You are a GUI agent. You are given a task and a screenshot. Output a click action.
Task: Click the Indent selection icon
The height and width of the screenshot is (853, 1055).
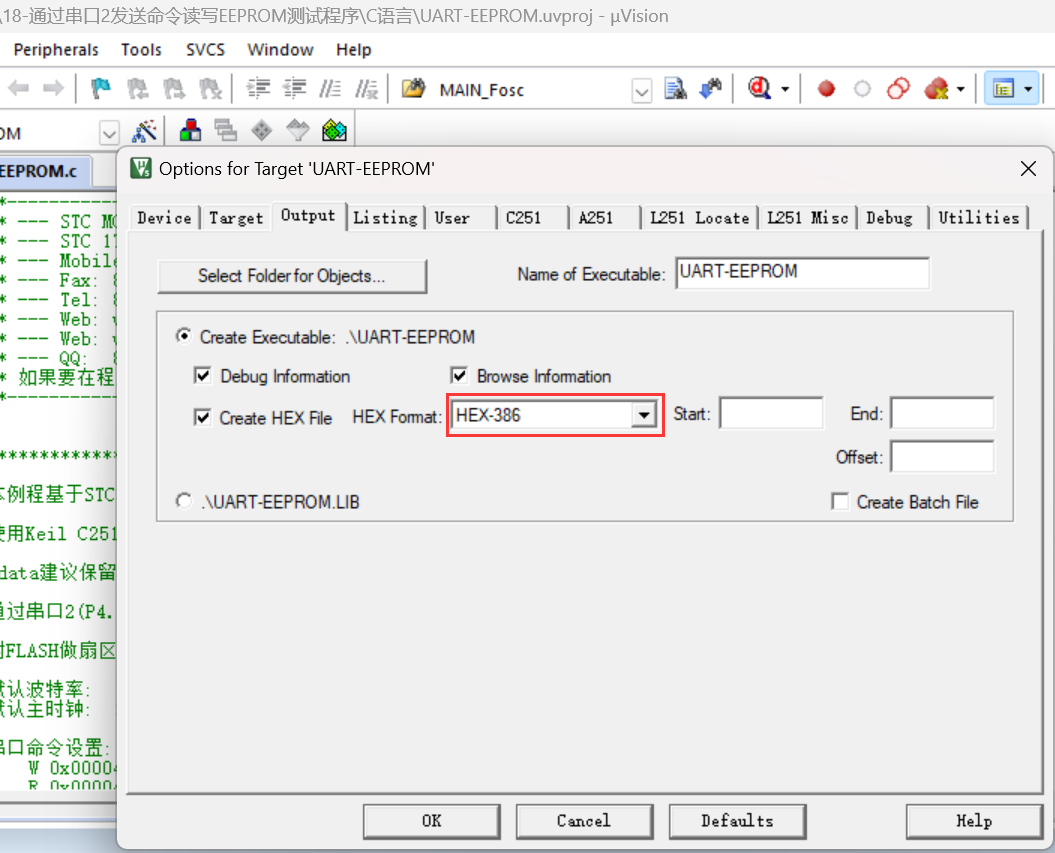[258, 88]
